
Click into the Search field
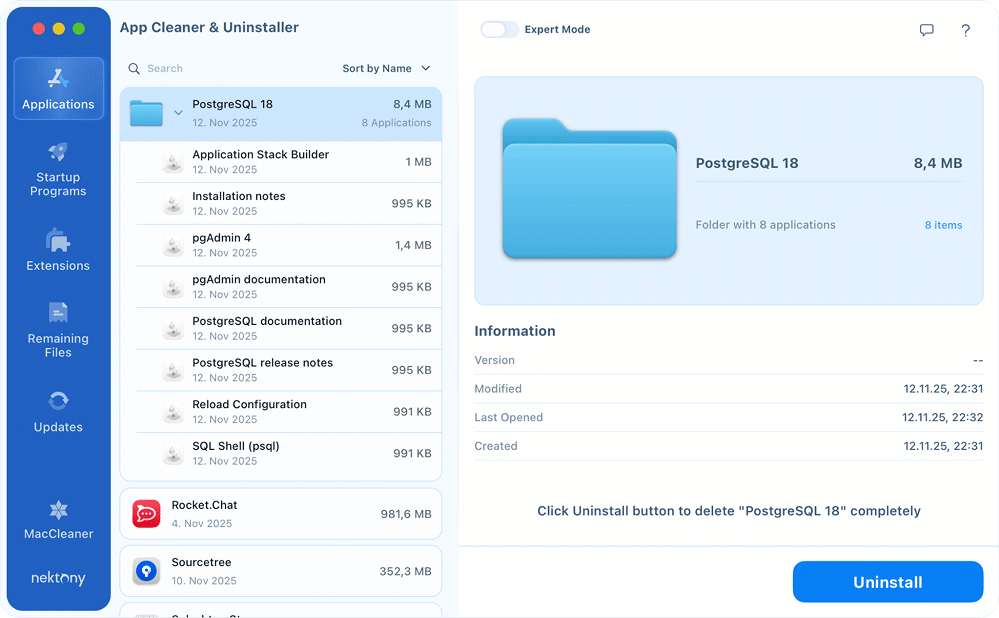[x=230, y=68]
